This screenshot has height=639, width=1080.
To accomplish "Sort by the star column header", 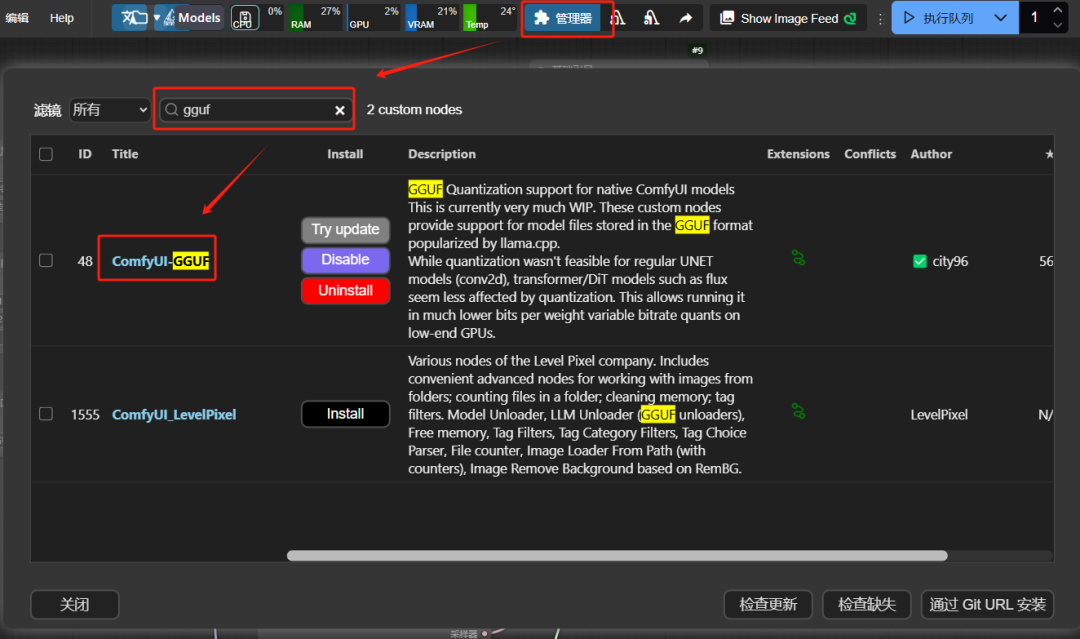I will (x=1049, y=154).
